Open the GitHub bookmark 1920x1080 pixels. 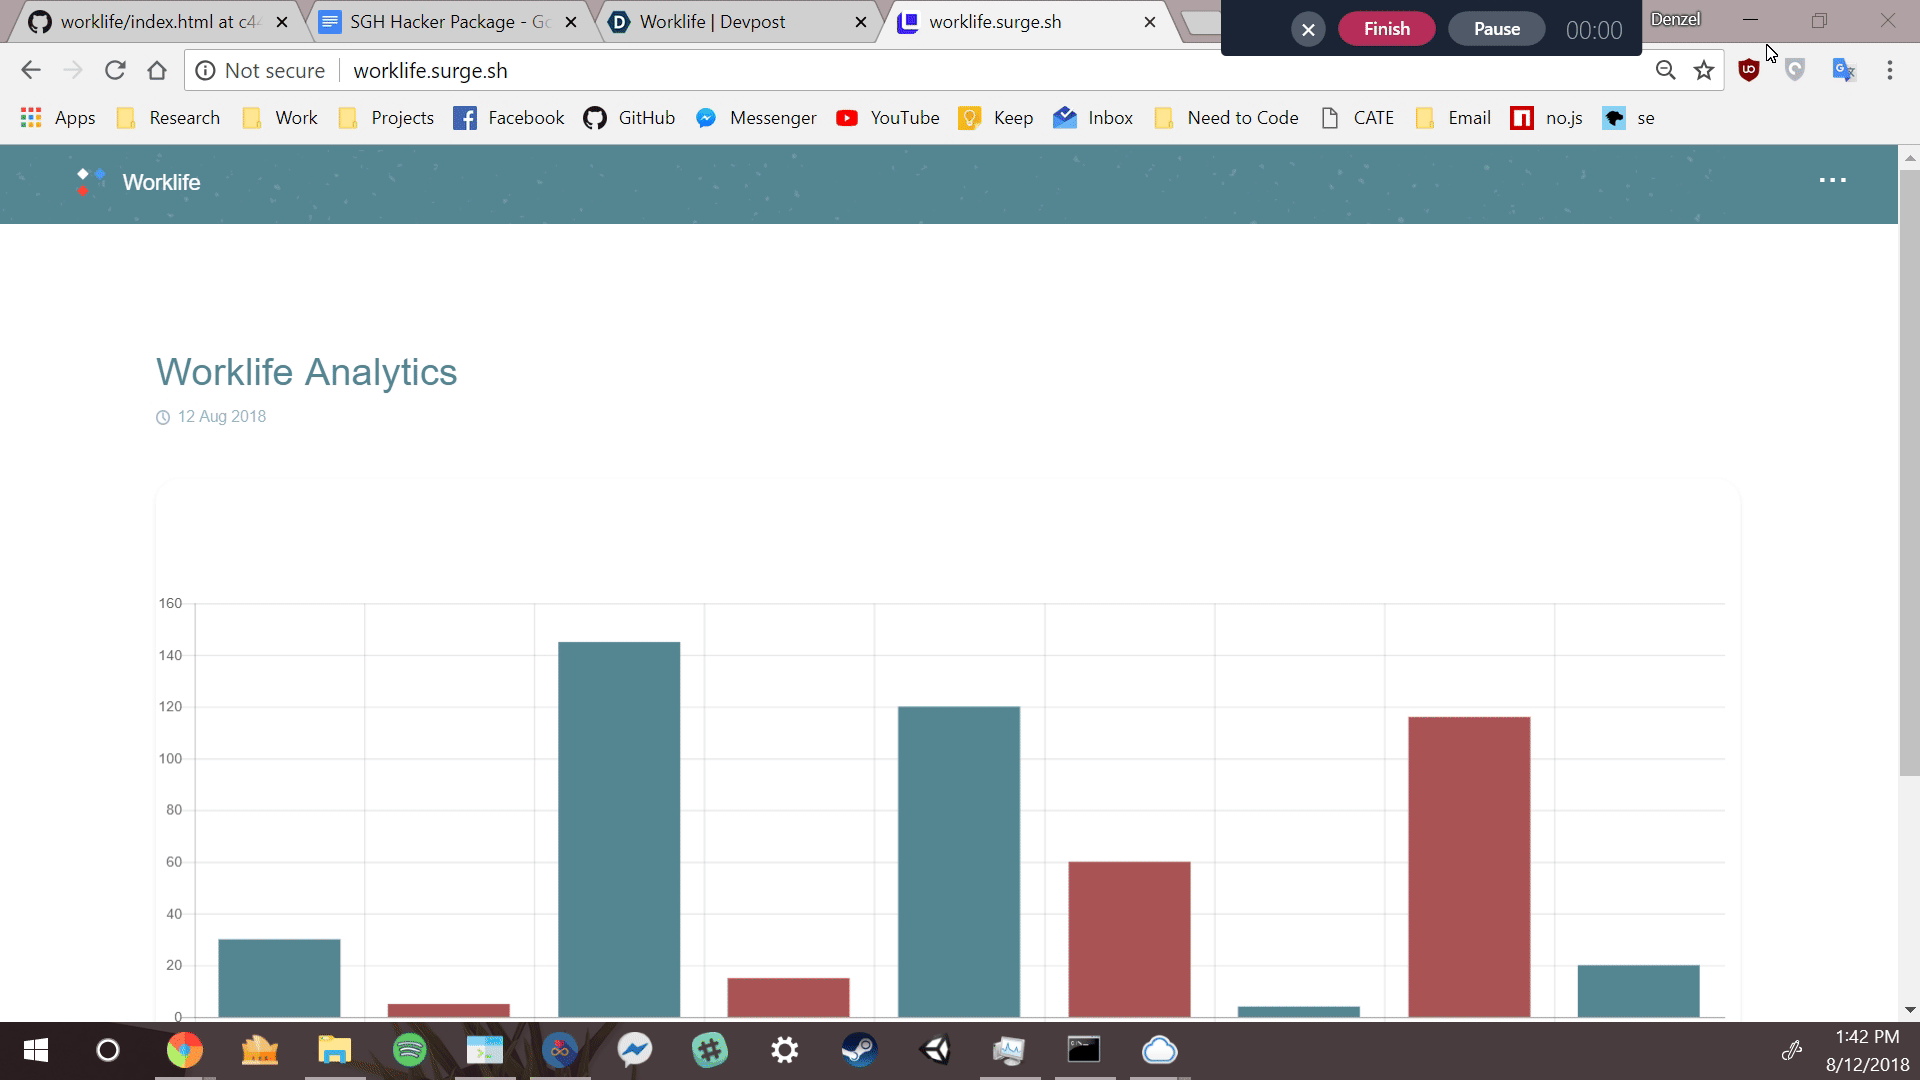[x=630, y=118]
